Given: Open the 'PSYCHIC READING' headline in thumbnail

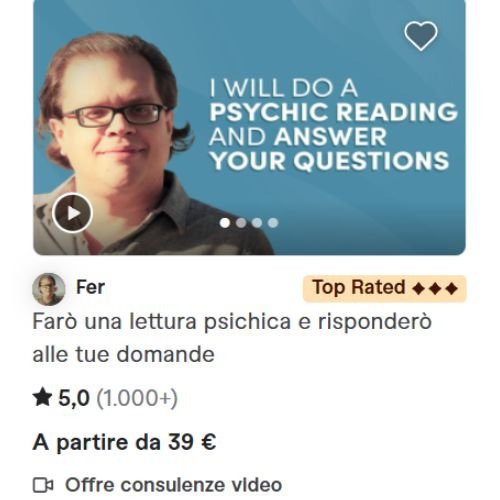Looking at the screenshot, I should point(333,112).
